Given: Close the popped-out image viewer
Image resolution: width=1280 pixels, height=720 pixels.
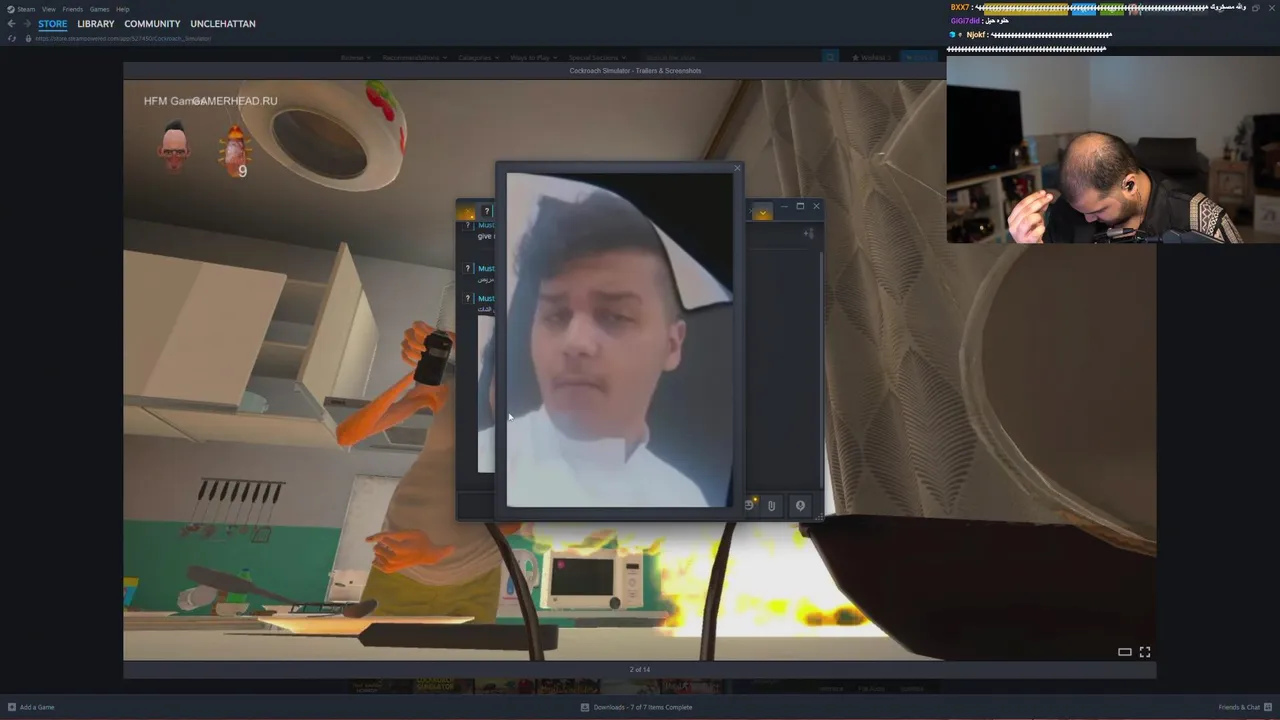Looking at the screenshot, I should (738, 168).
